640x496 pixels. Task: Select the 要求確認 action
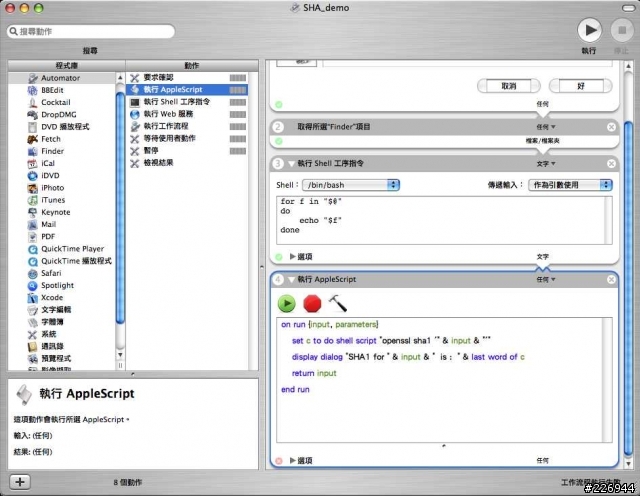click(188, 78)
